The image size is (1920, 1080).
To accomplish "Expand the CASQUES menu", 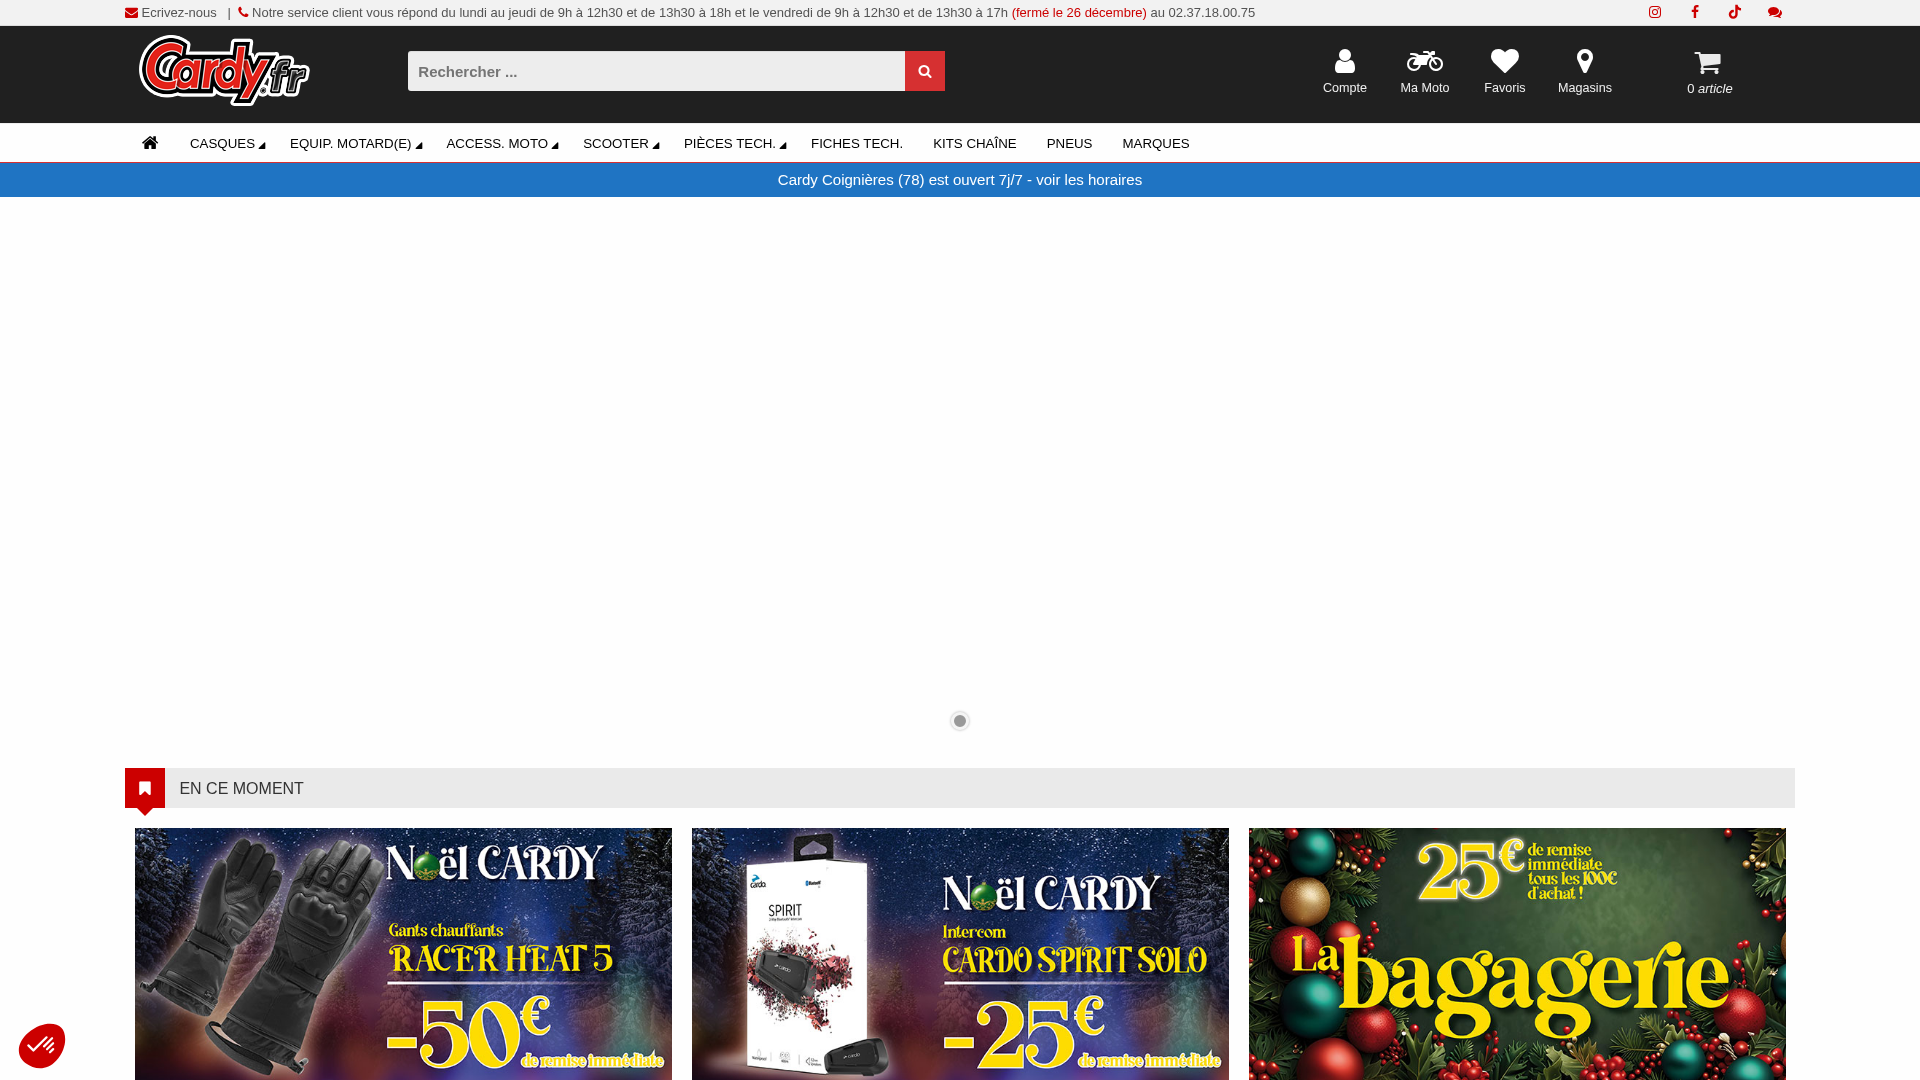I will point(227,144).
